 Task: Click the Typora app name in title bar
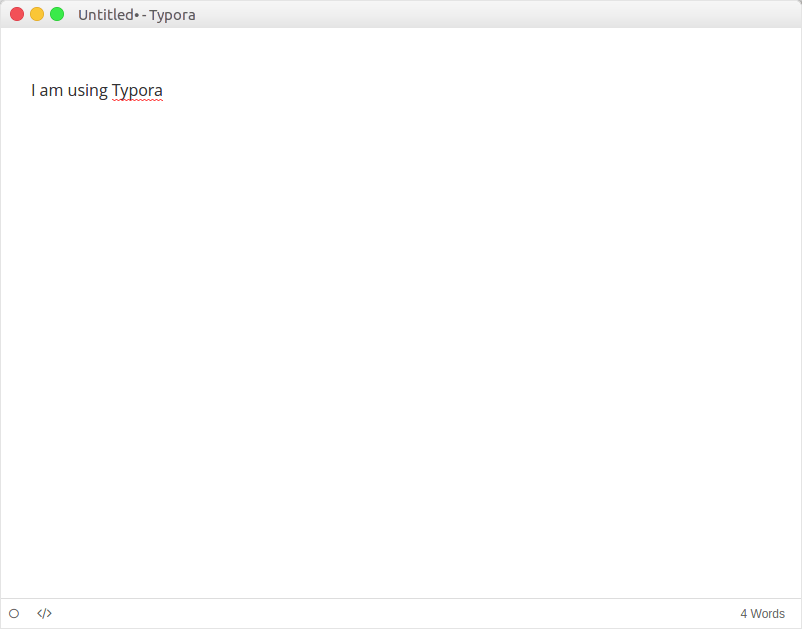(x=172, y=15)
